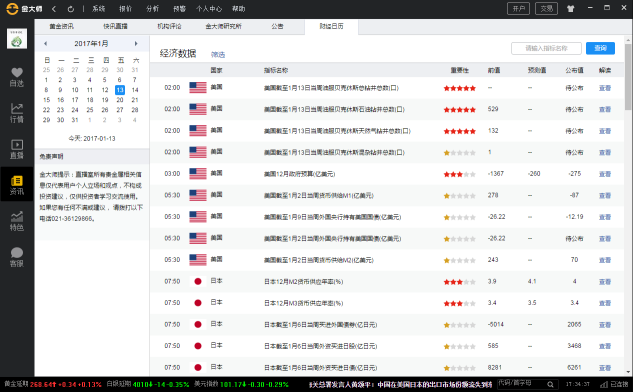Click the 免责声明 heading

(x=51, y=156)
